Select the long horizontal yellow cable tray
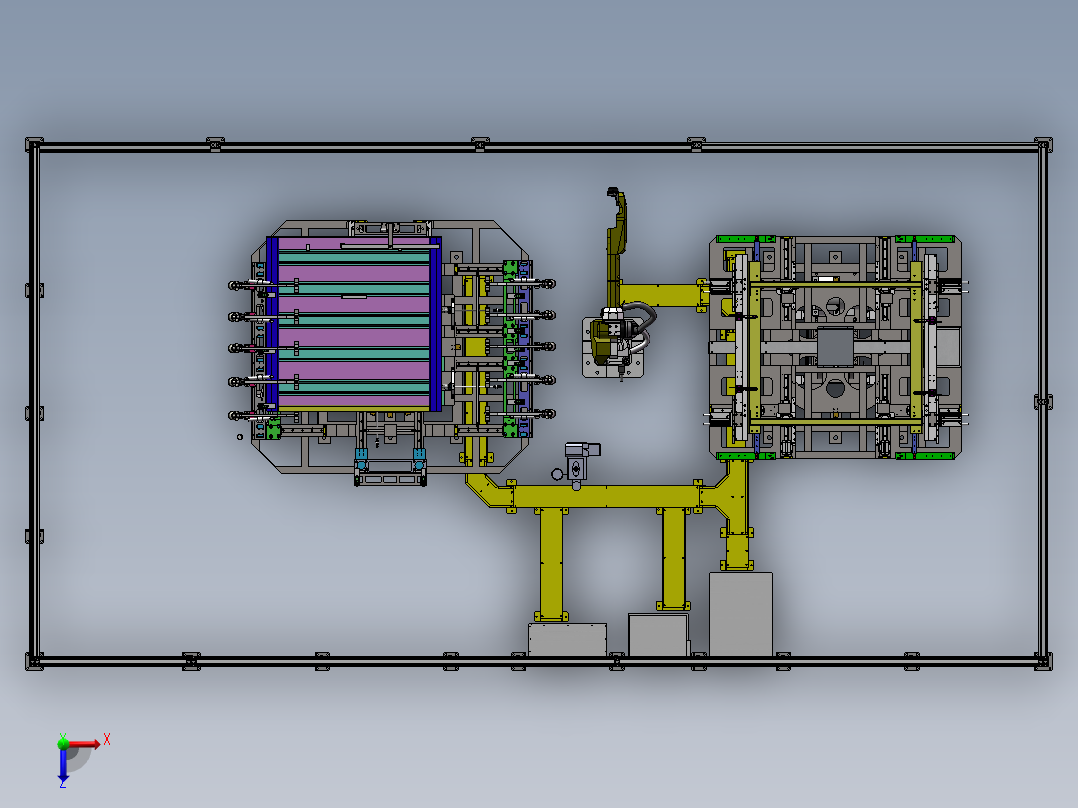The height and width of the screenshot is (808, 1078). click(605, 496)
